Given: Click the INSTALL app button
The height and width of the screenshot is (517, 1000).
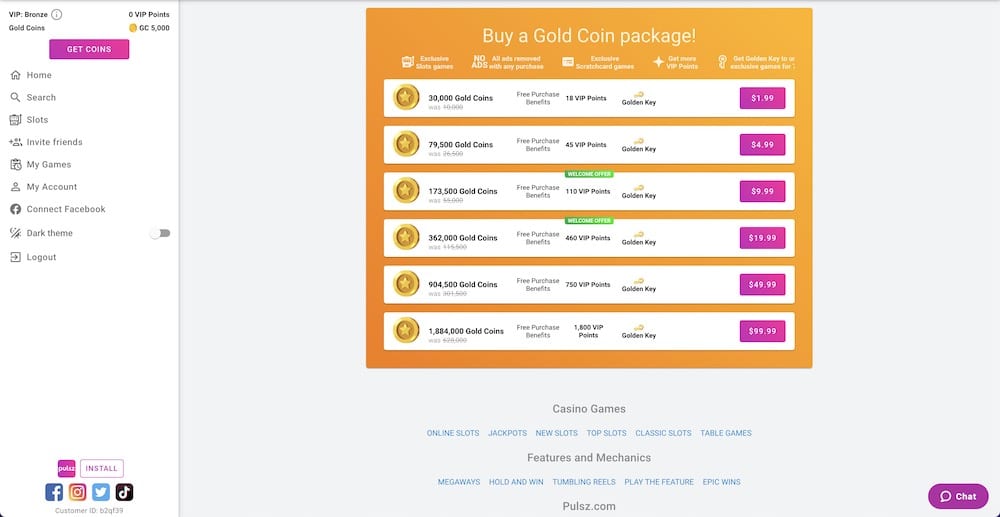Looking at the screenshot, I should pos(101,468).
